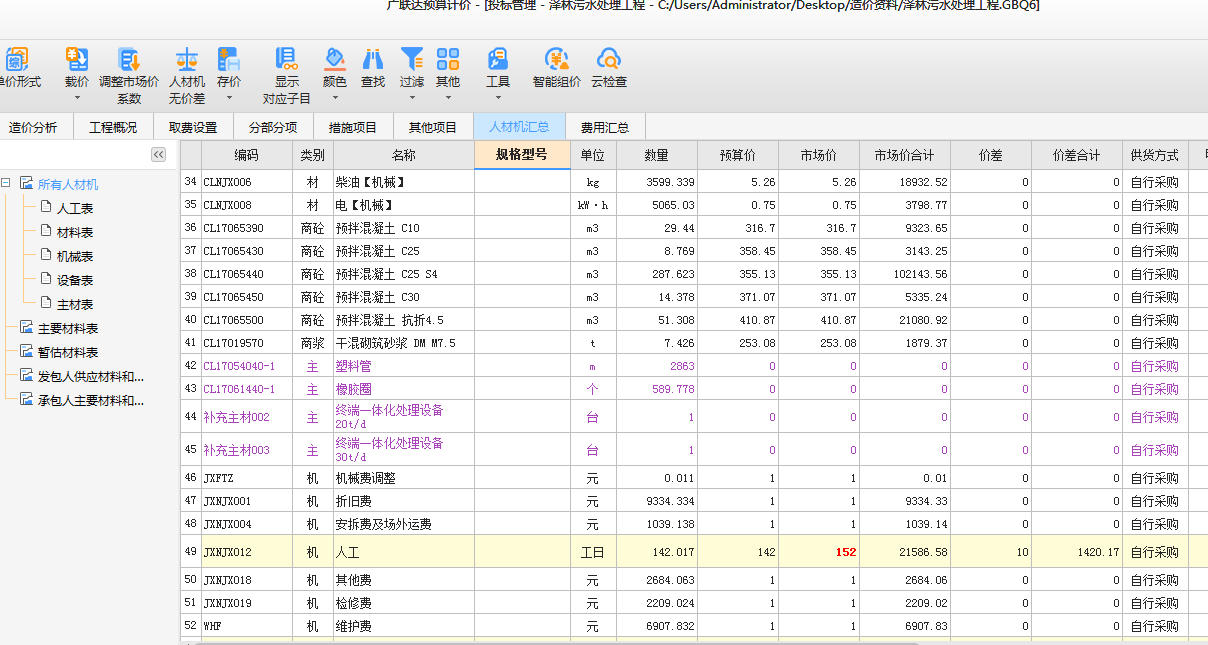The width and height of the screenshot is (1208, 645).
Task: Switch to the 工程概况 tab
Action: point(113,127)
